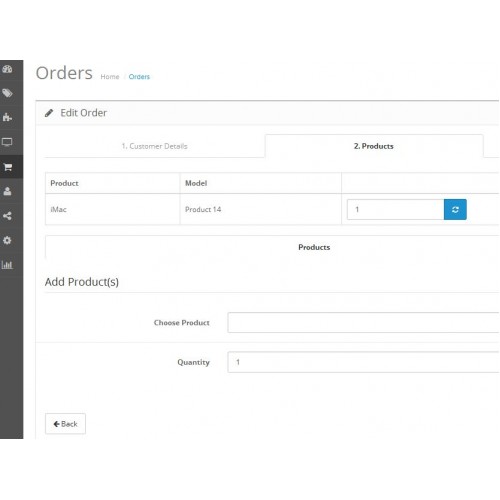The image size is (500, 500).
Task: Click the iMac row quantity field
Action: pyautogui.click(x=395, y=209)
